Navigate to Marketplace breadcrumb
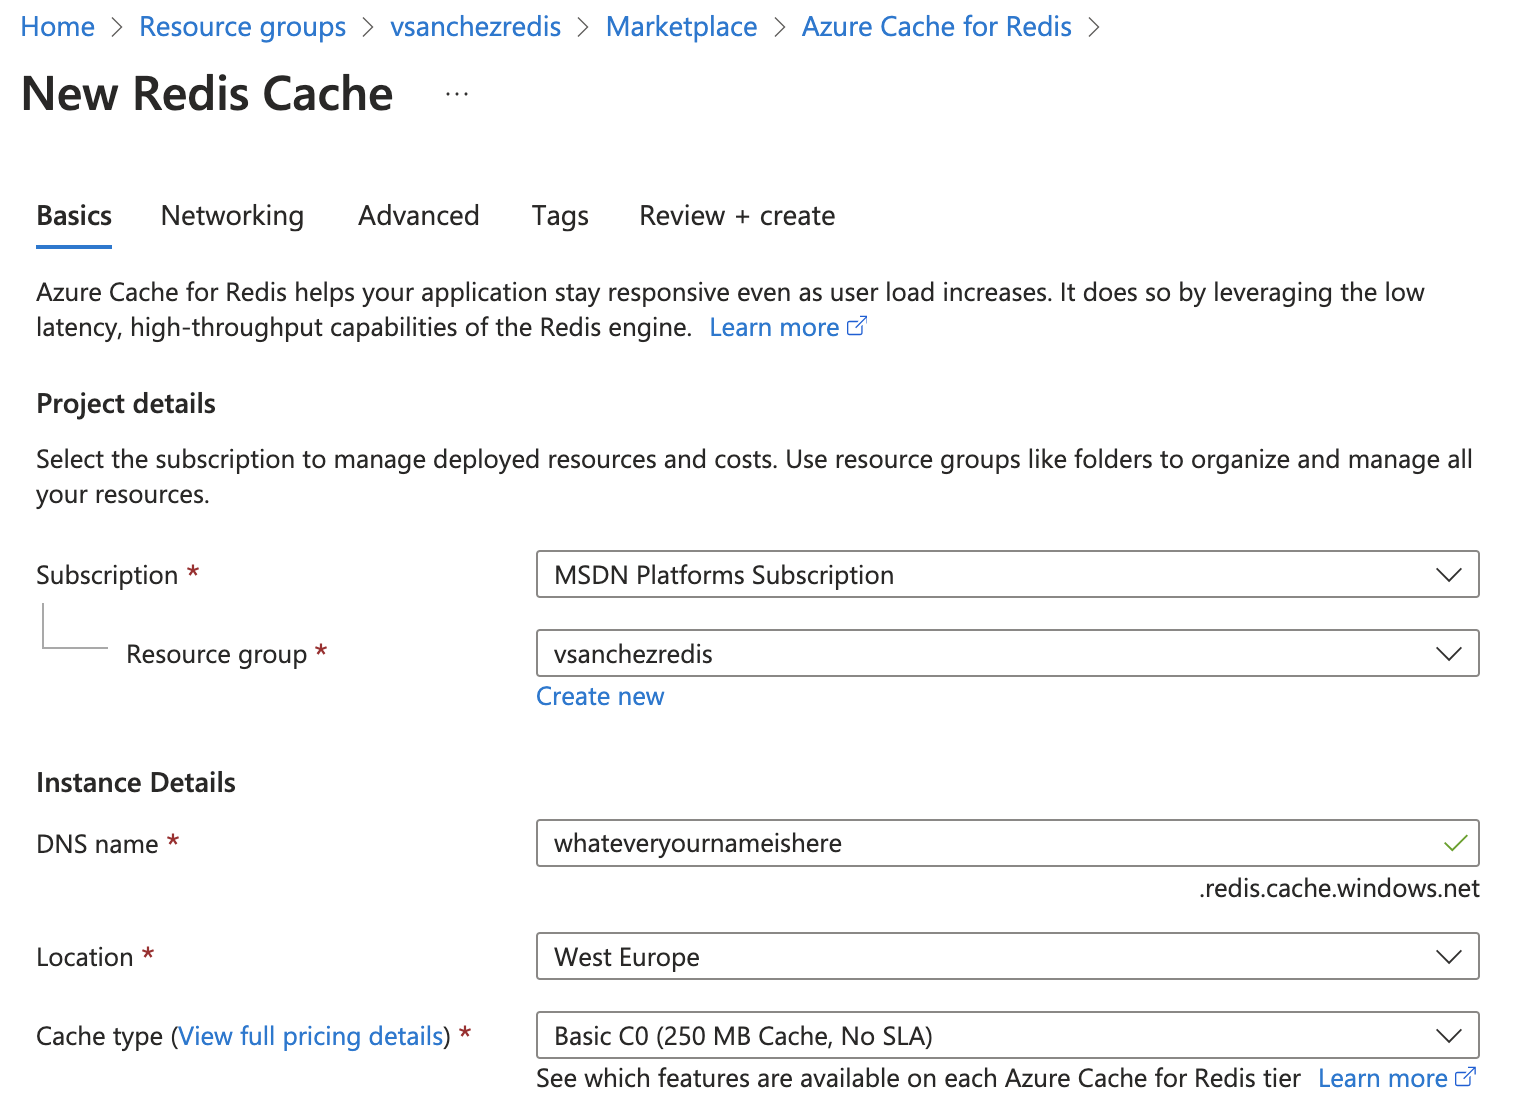The image size is (1534, 1118). [x=682, y=27]
